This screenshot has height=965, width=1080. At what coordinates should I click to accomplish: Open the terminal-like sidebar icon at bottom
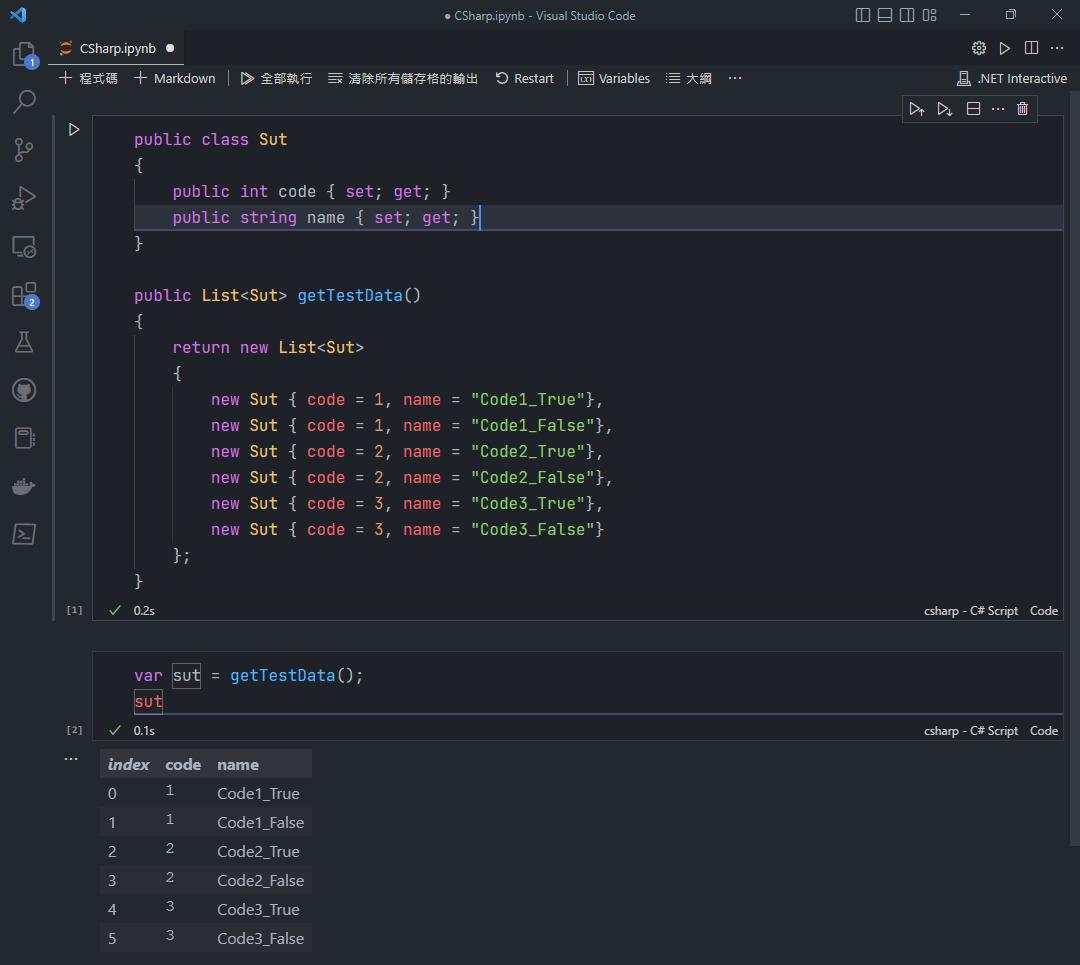[24, 534]
